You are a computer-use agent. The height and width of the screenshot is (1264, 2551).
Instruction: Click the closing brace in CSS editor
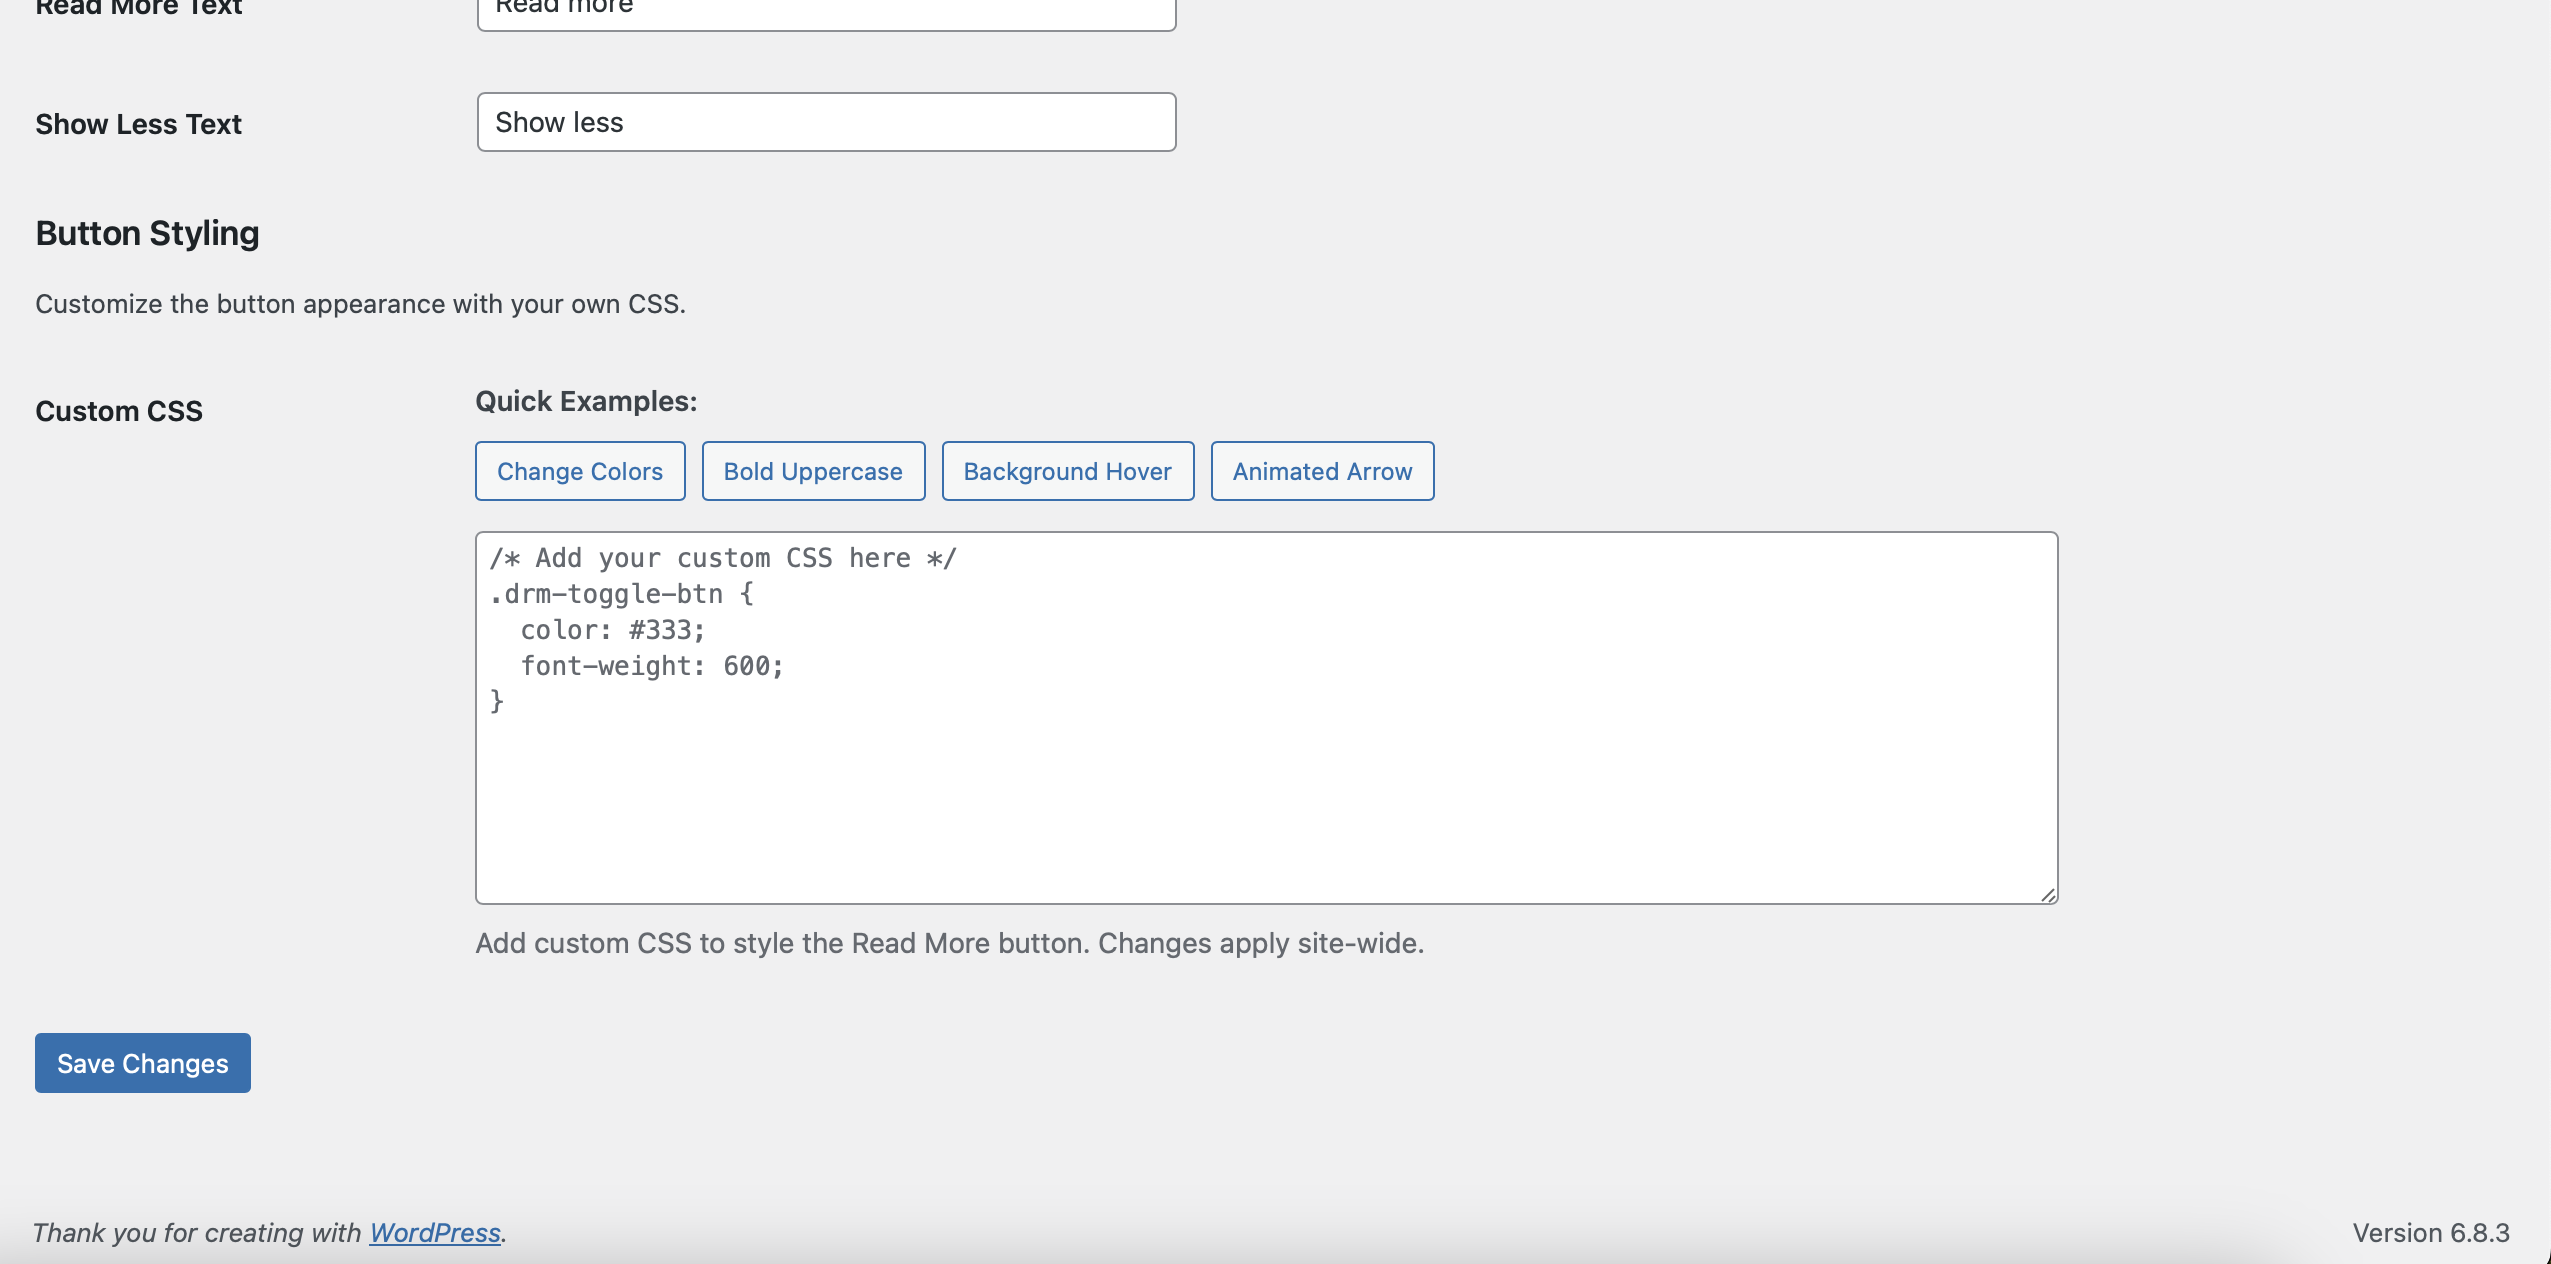click(497, 702)
